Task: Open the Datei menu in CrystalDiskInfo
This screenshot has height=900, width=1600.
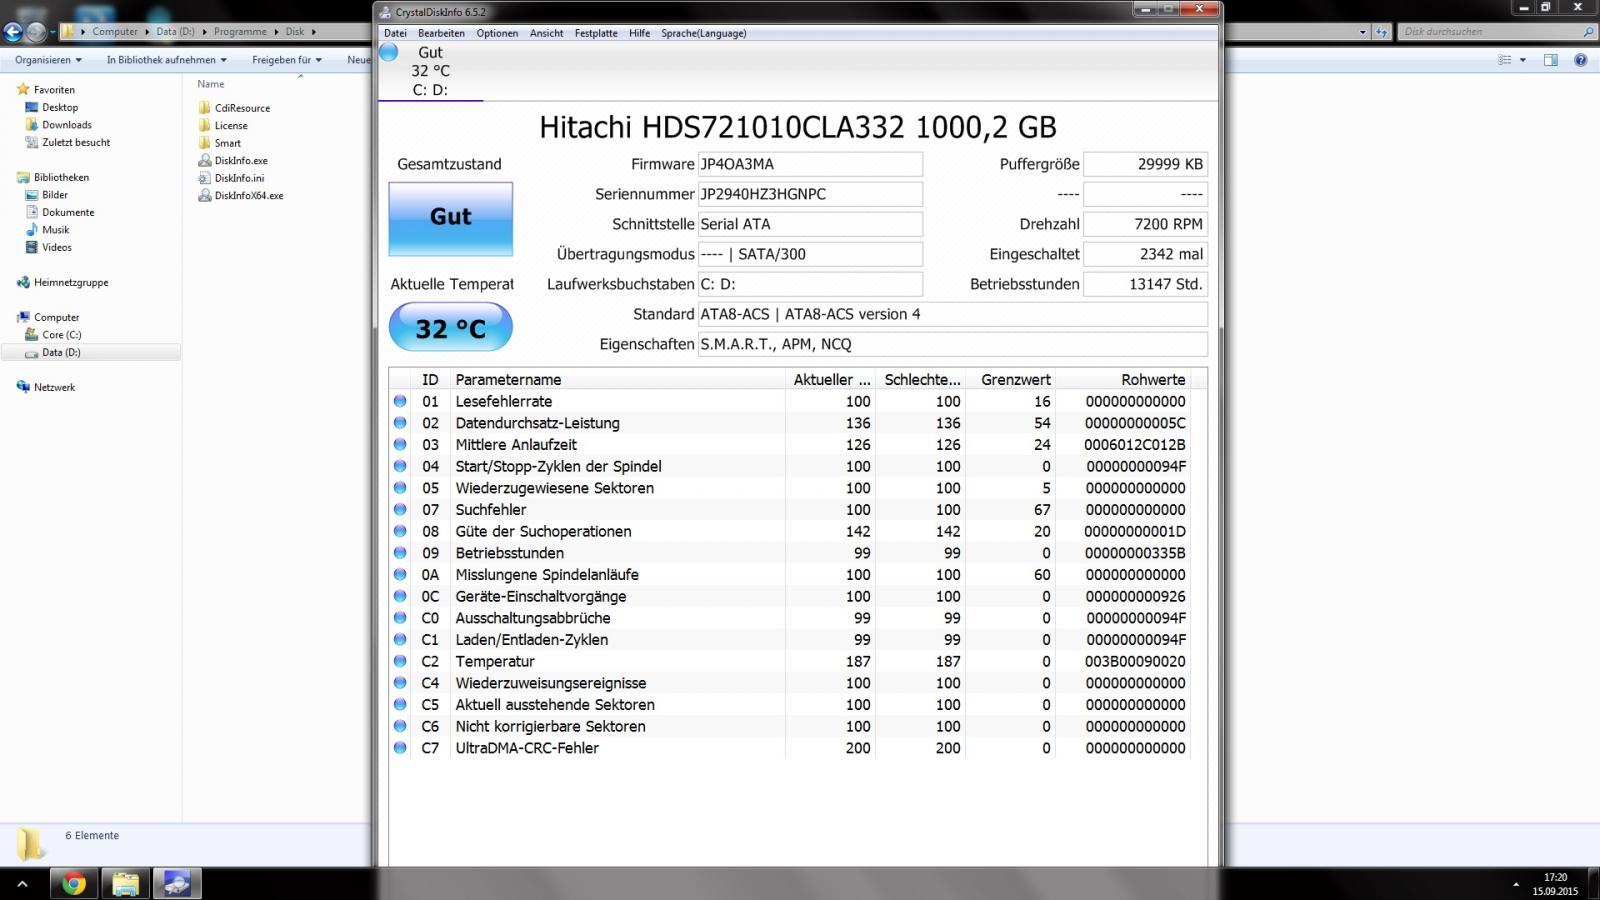Action: pos(395,33)
